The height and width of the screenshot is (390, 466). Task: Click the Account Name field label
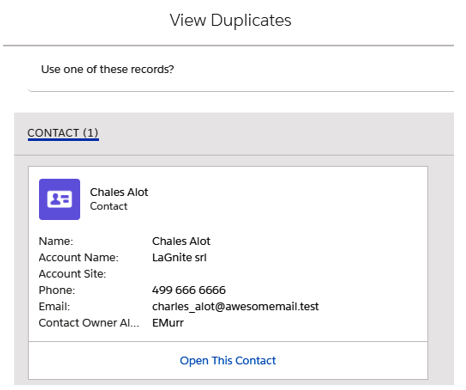[79, 257]
